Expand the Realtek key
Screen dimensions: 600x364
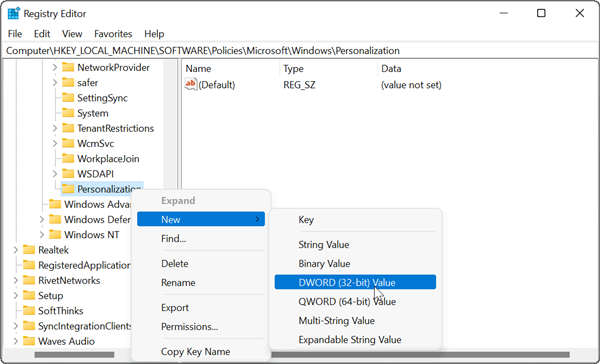[x=16, y=250]
